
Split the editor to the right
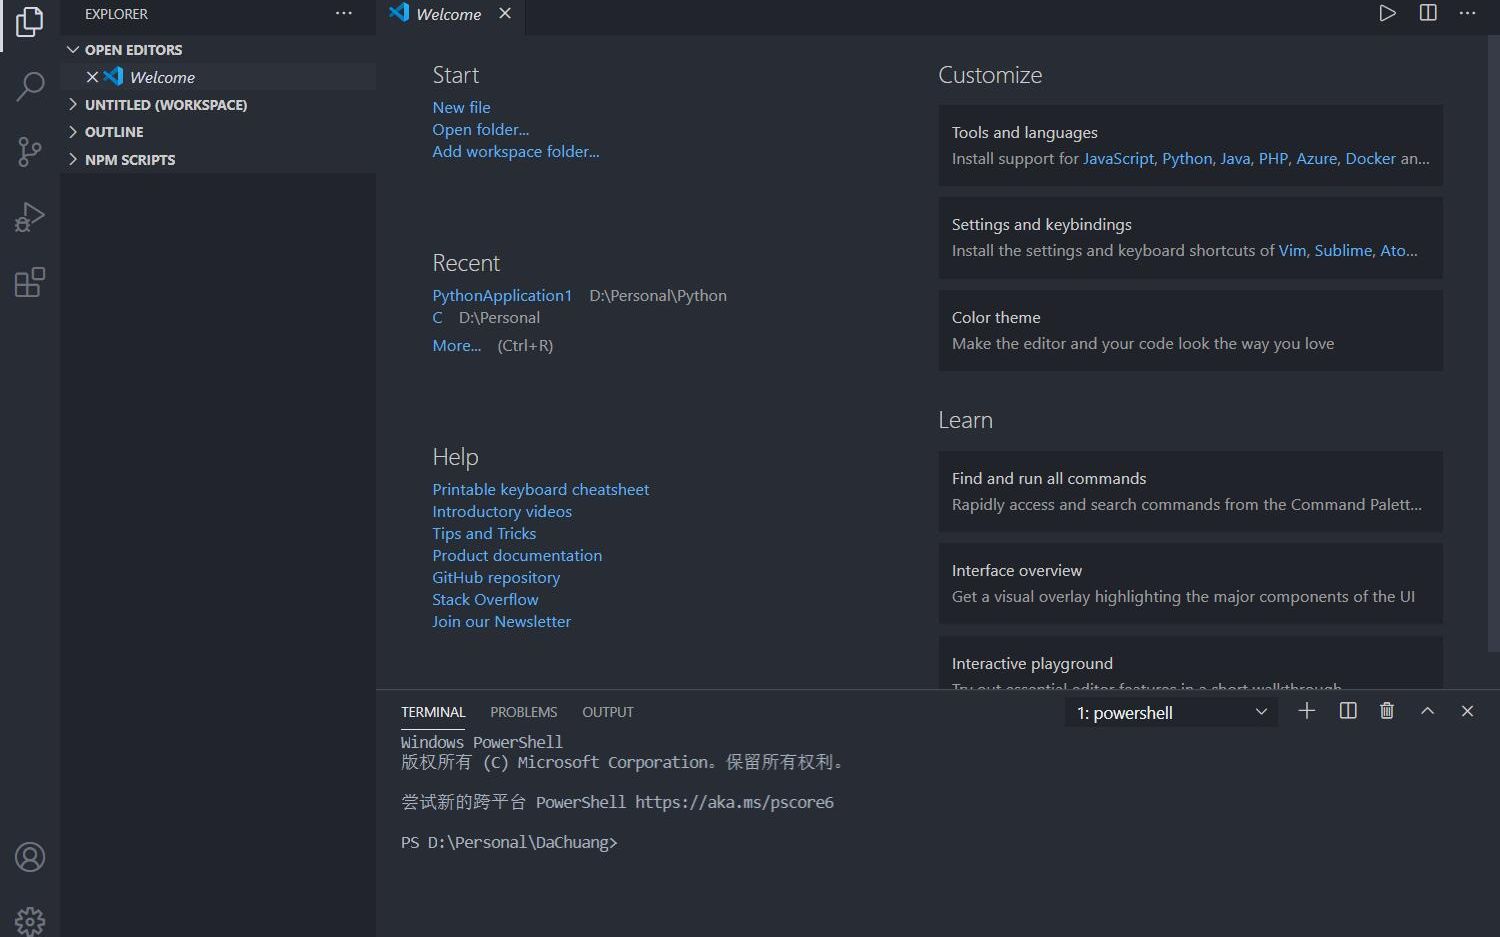tap(1428, 13)
